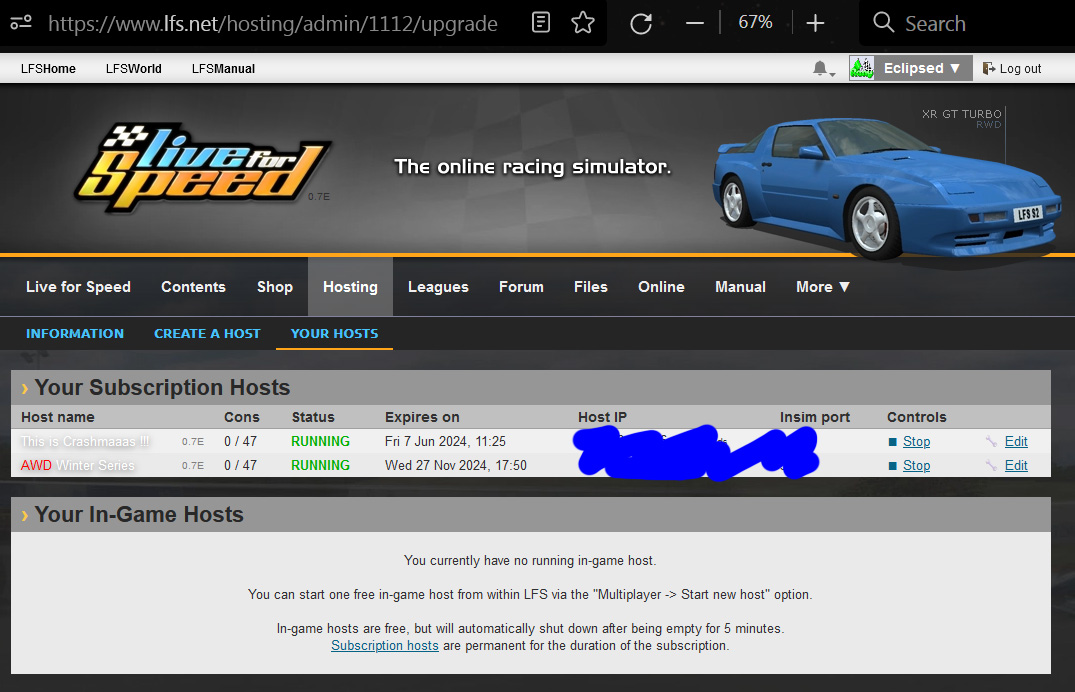Reset the 67% zoom level

click(755, 23)
